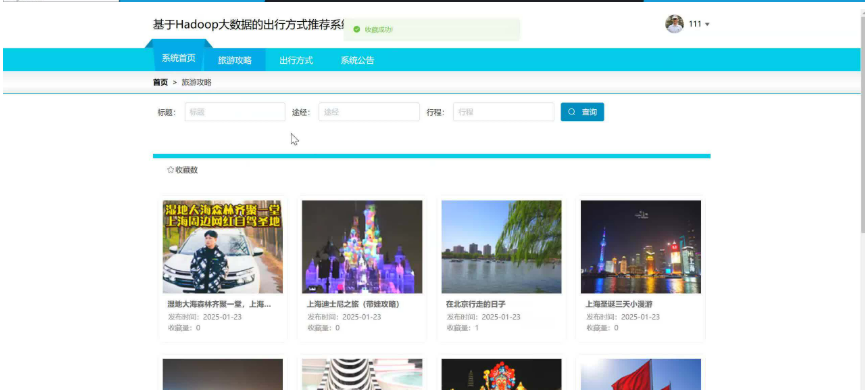Click publish date under 湿地大海森林 card
The width and height of the screenshot is (865, 390).
click(205, 317)
